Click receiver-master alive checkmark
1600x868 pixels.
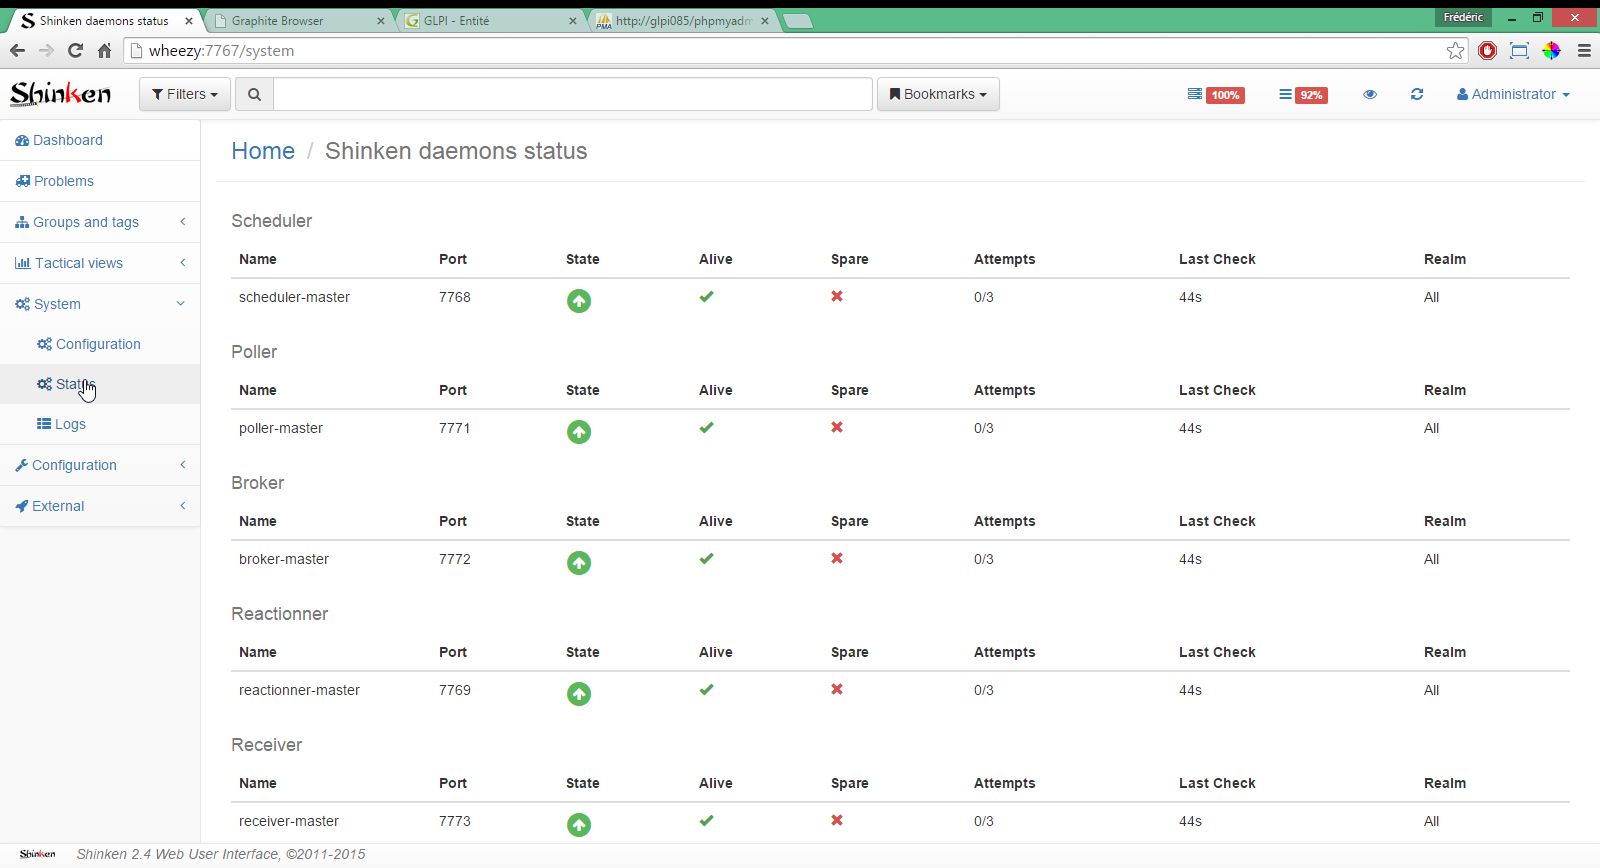point(706,820)
